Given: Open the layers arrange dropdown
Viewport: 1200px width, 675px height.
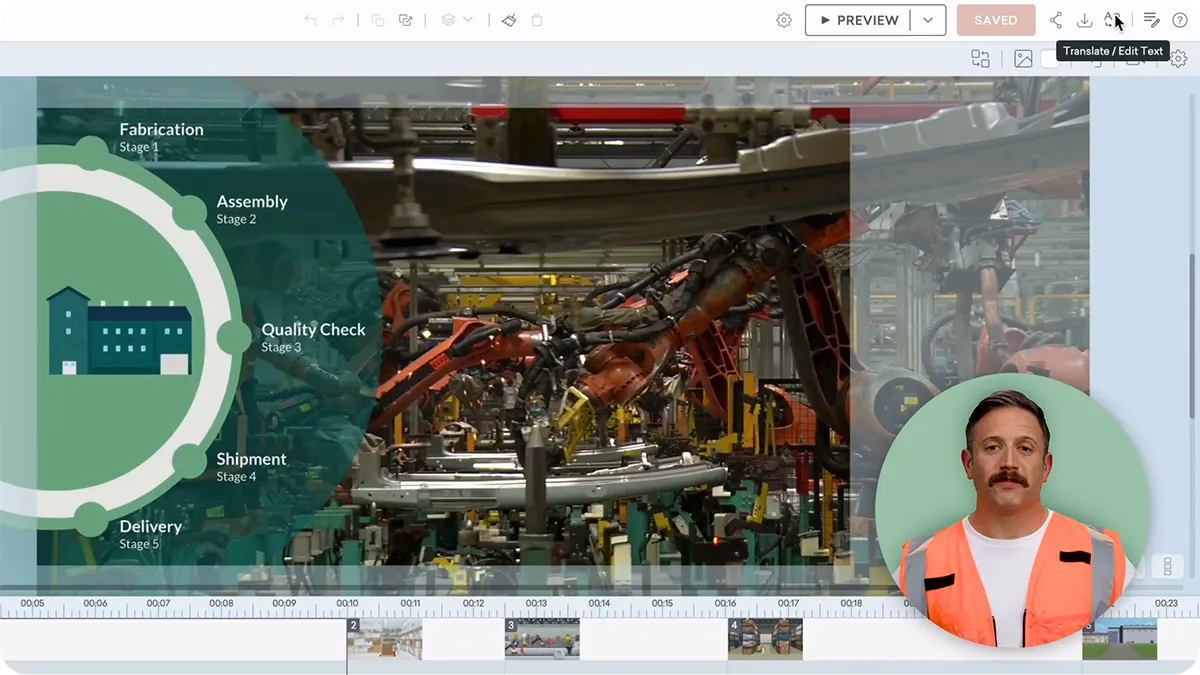Looking at the screenshot, I should [x=457, y=20].
